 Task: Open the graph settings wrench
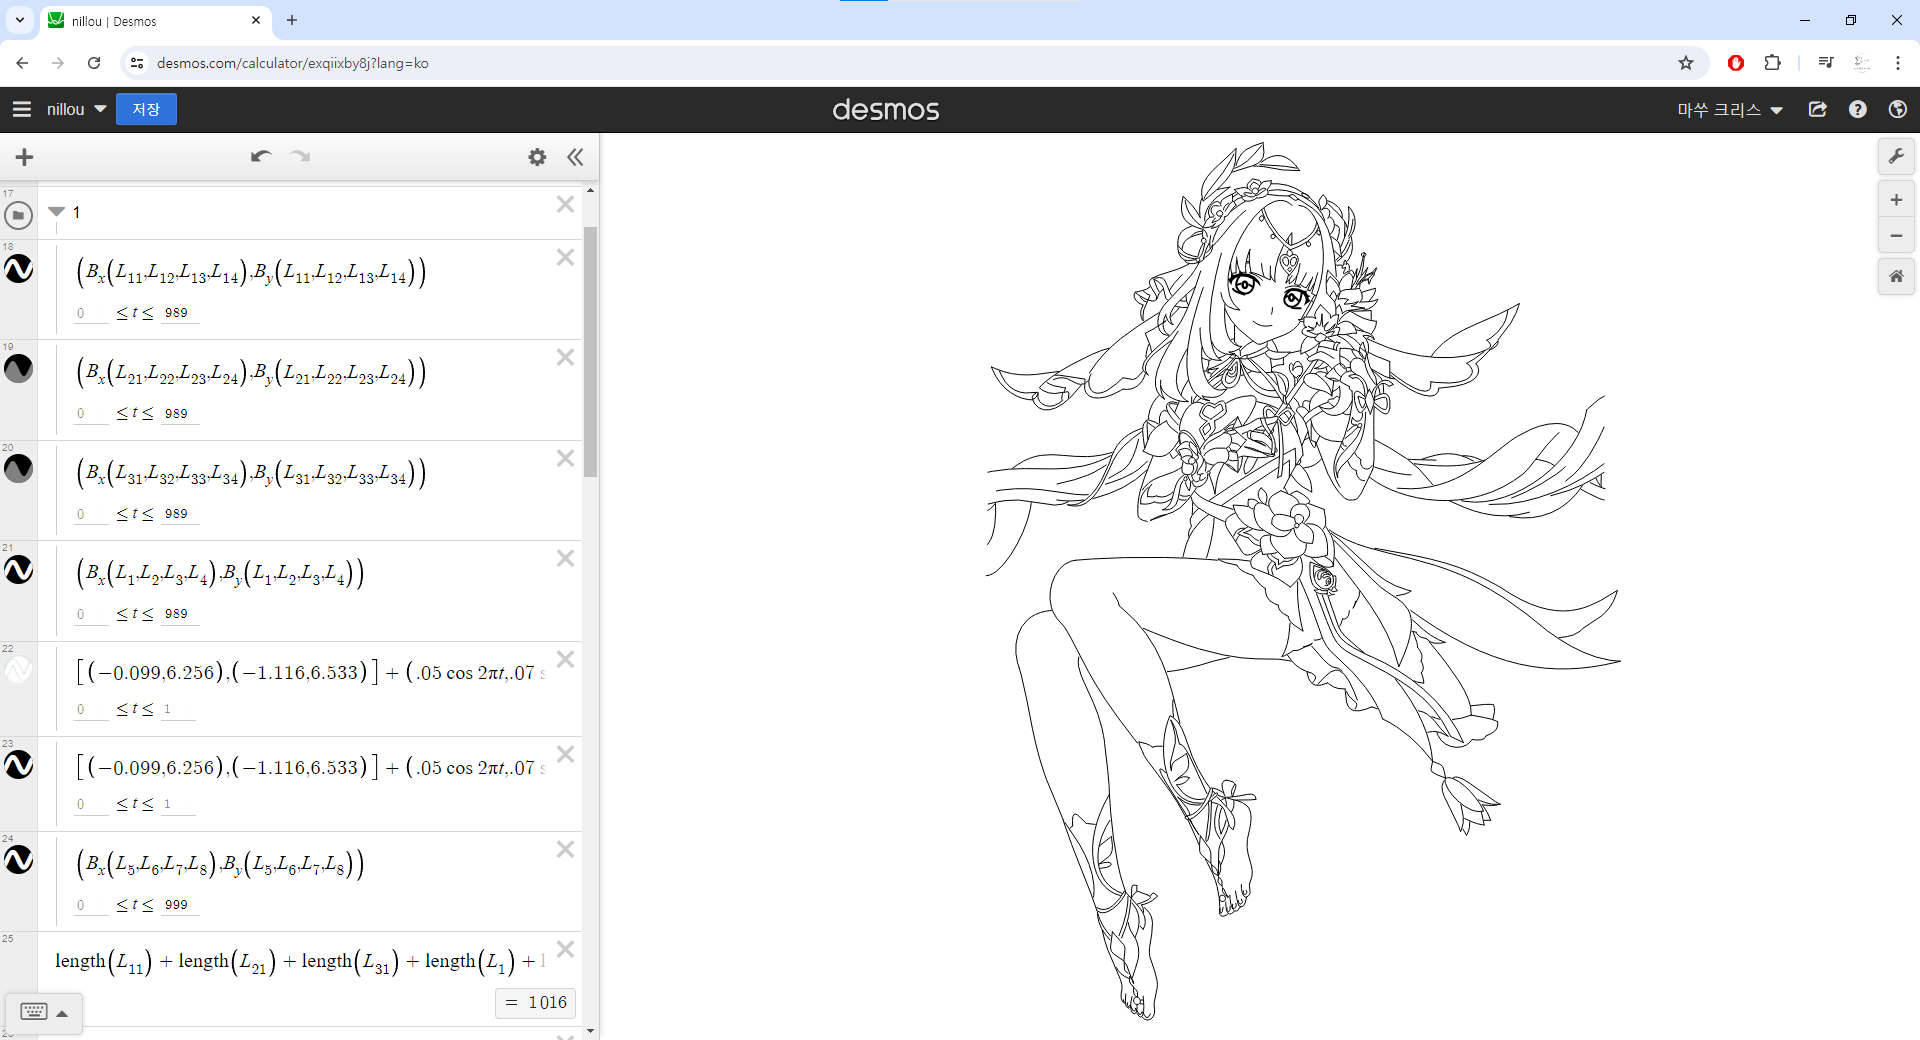coord(1896,157)
